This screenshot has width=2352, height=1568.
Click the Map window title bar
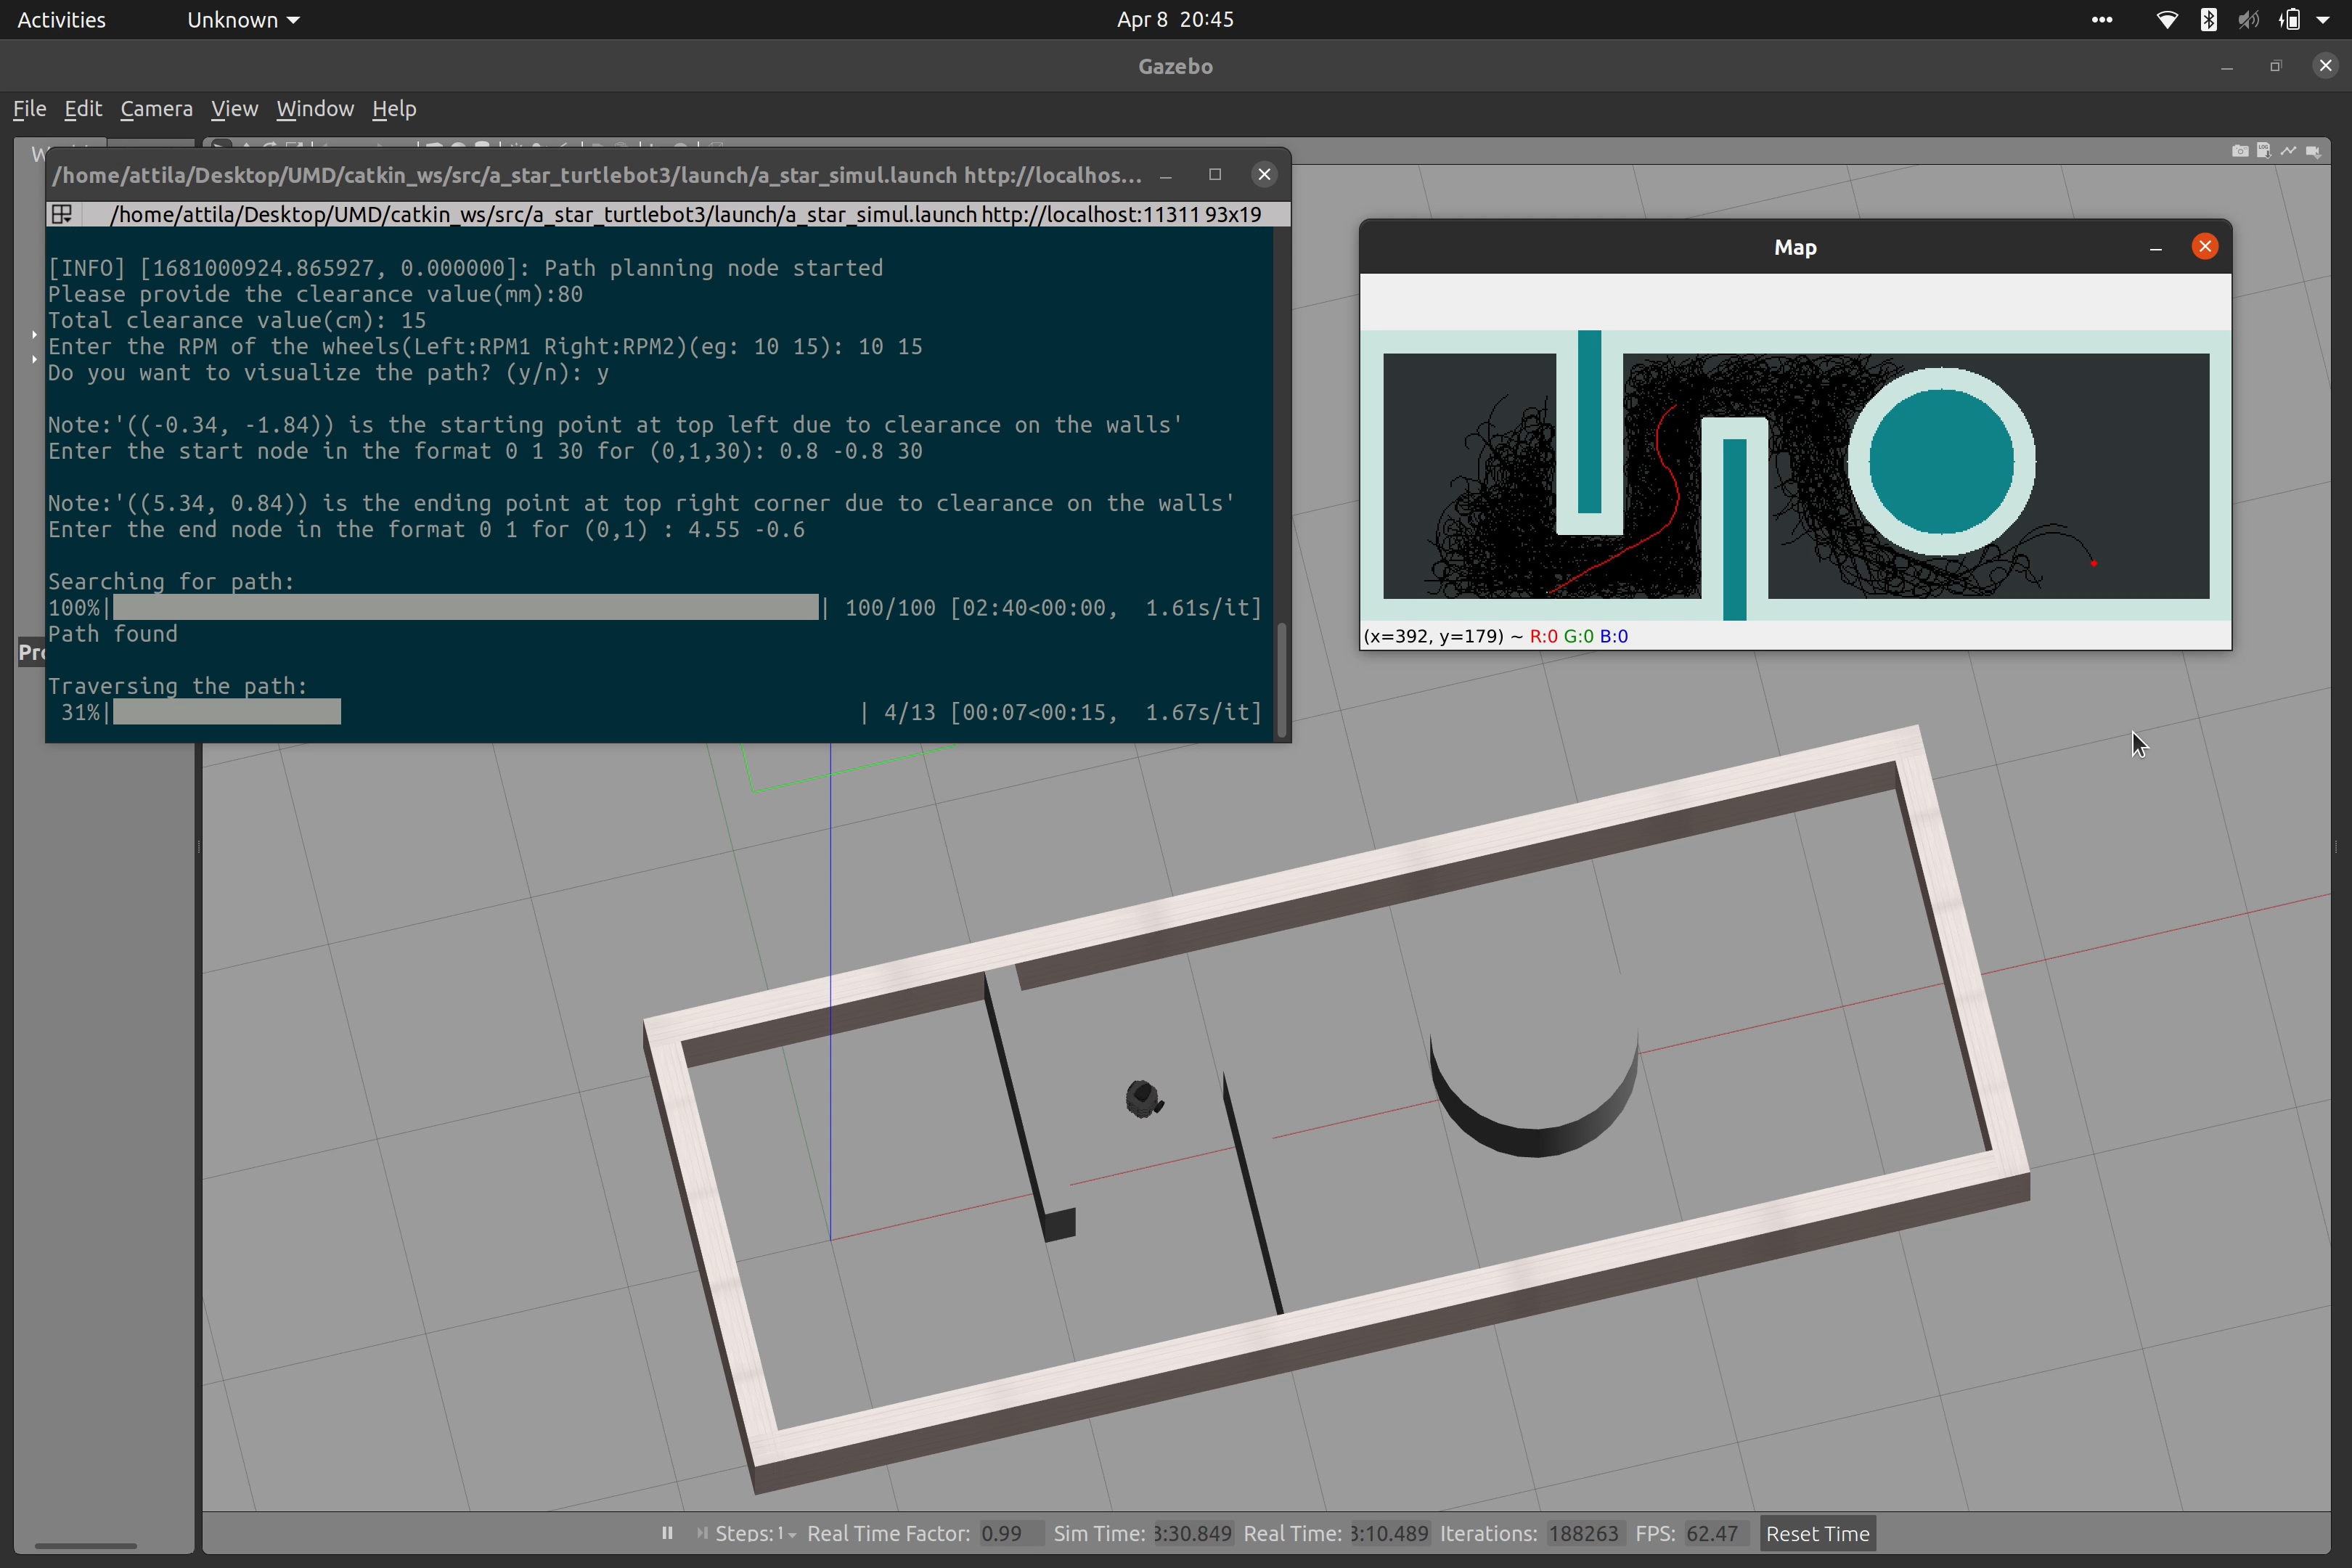(x=1795, y=247)
